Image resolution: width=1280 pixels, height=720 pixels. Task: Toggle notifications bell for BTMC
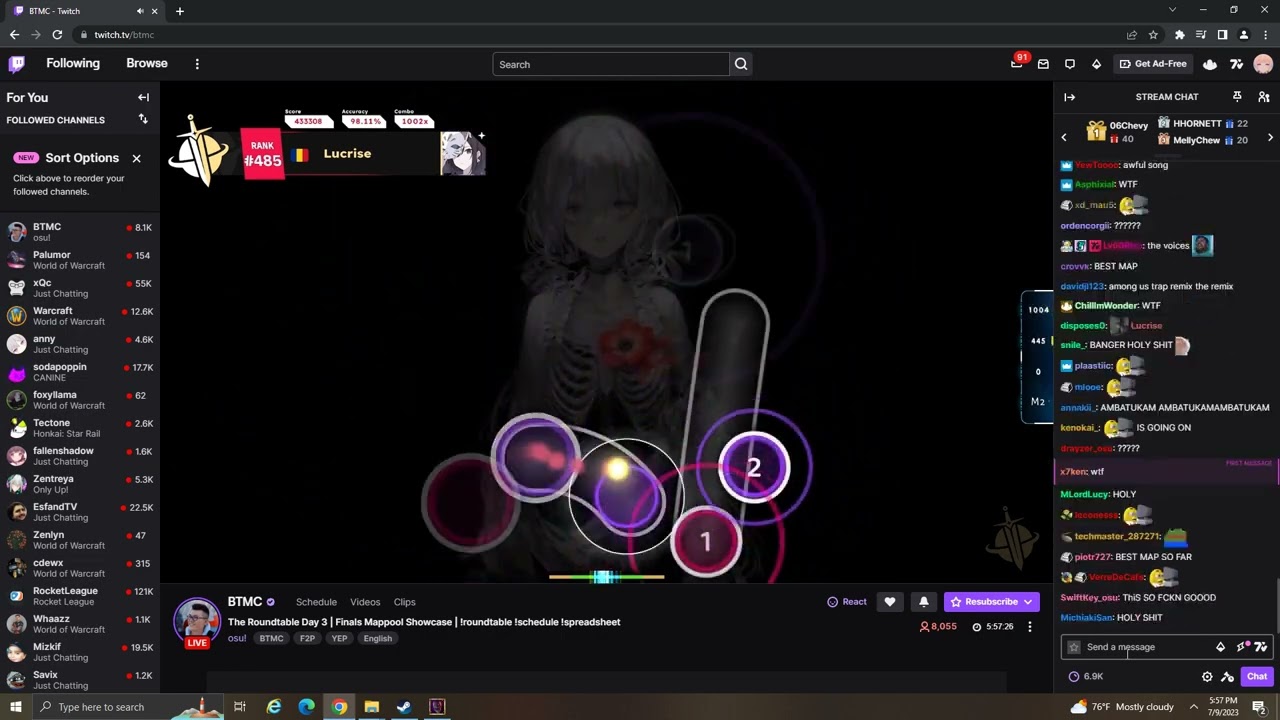point(923,602)
